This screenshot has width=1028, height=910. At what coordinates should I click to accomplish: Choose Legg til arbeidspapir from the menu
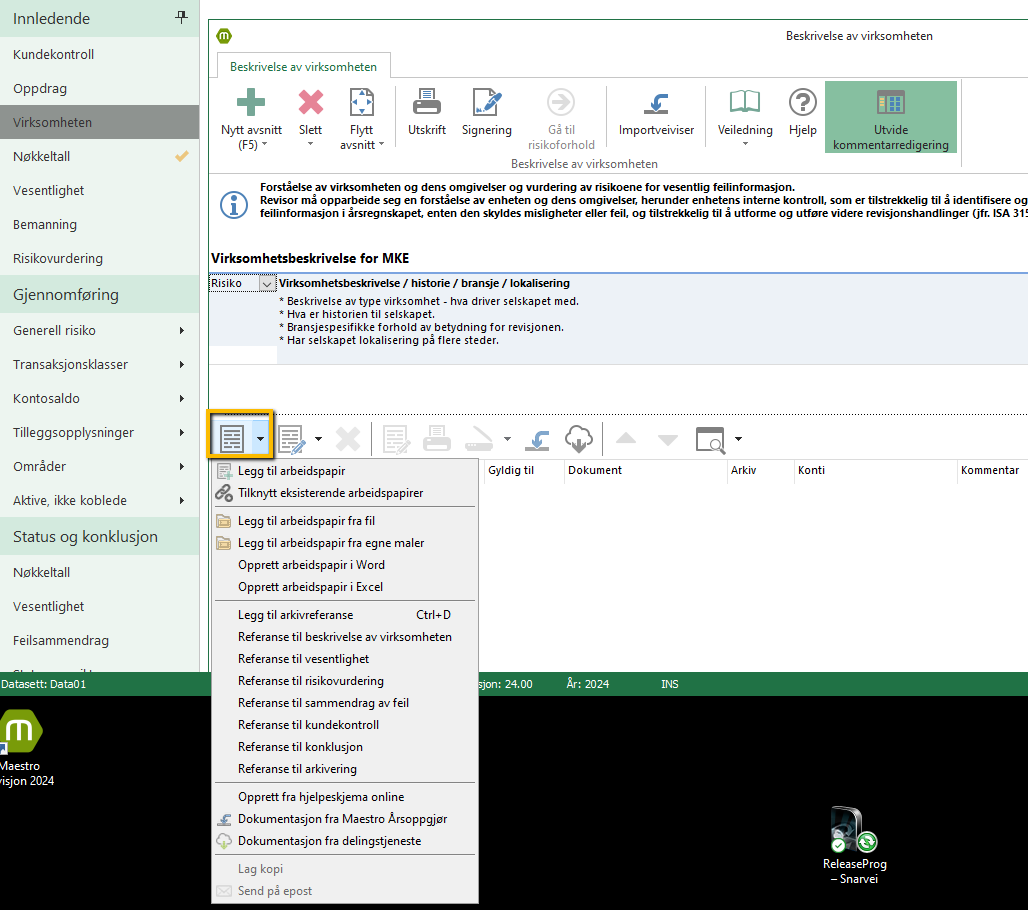coord(346,471)
